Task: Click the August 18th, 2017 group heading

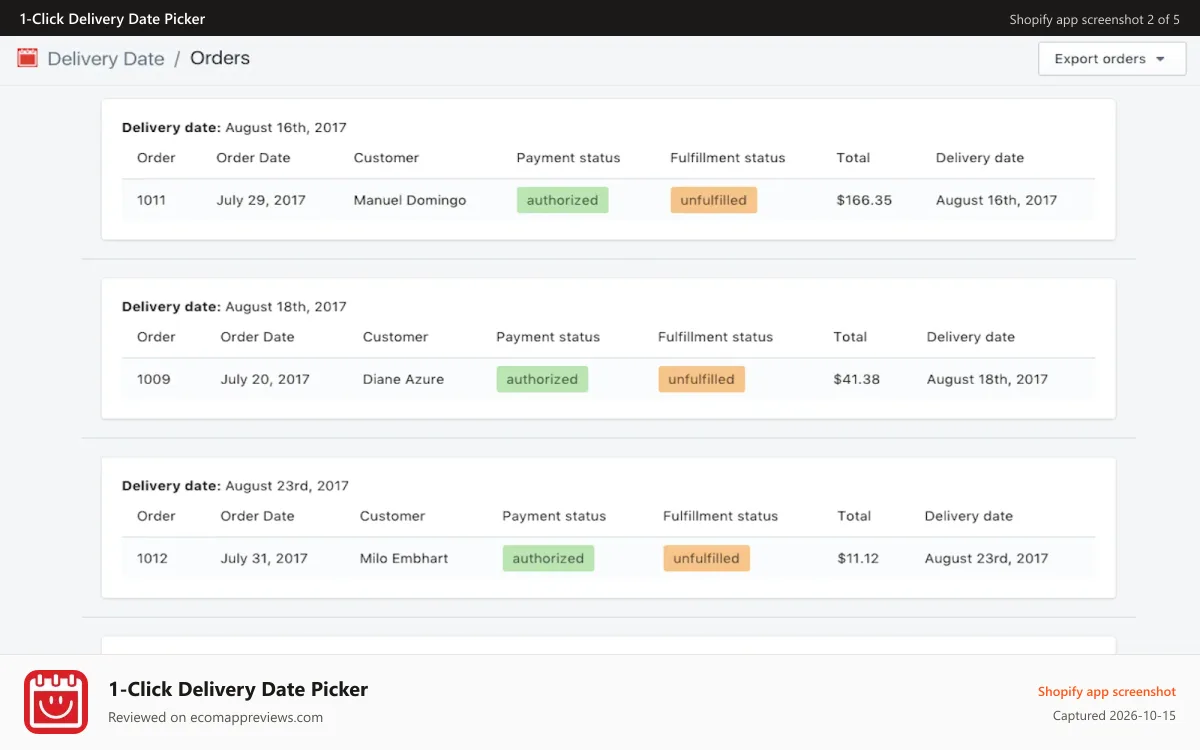Action: (234, 306)
